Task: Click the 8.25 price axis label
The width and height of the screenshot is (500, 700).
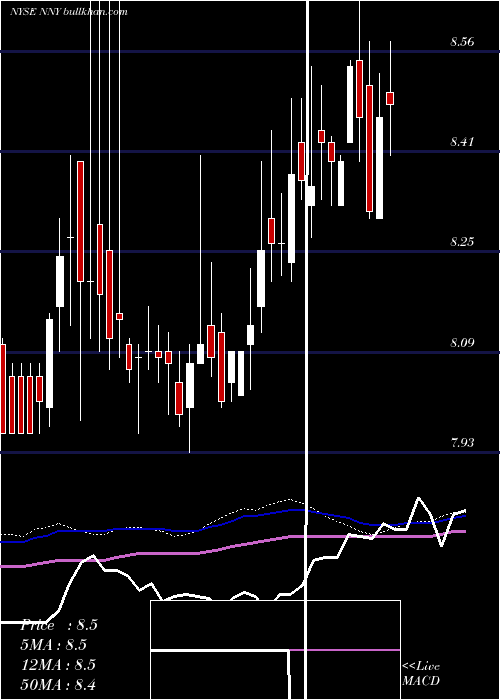Action: coord(462,242)
